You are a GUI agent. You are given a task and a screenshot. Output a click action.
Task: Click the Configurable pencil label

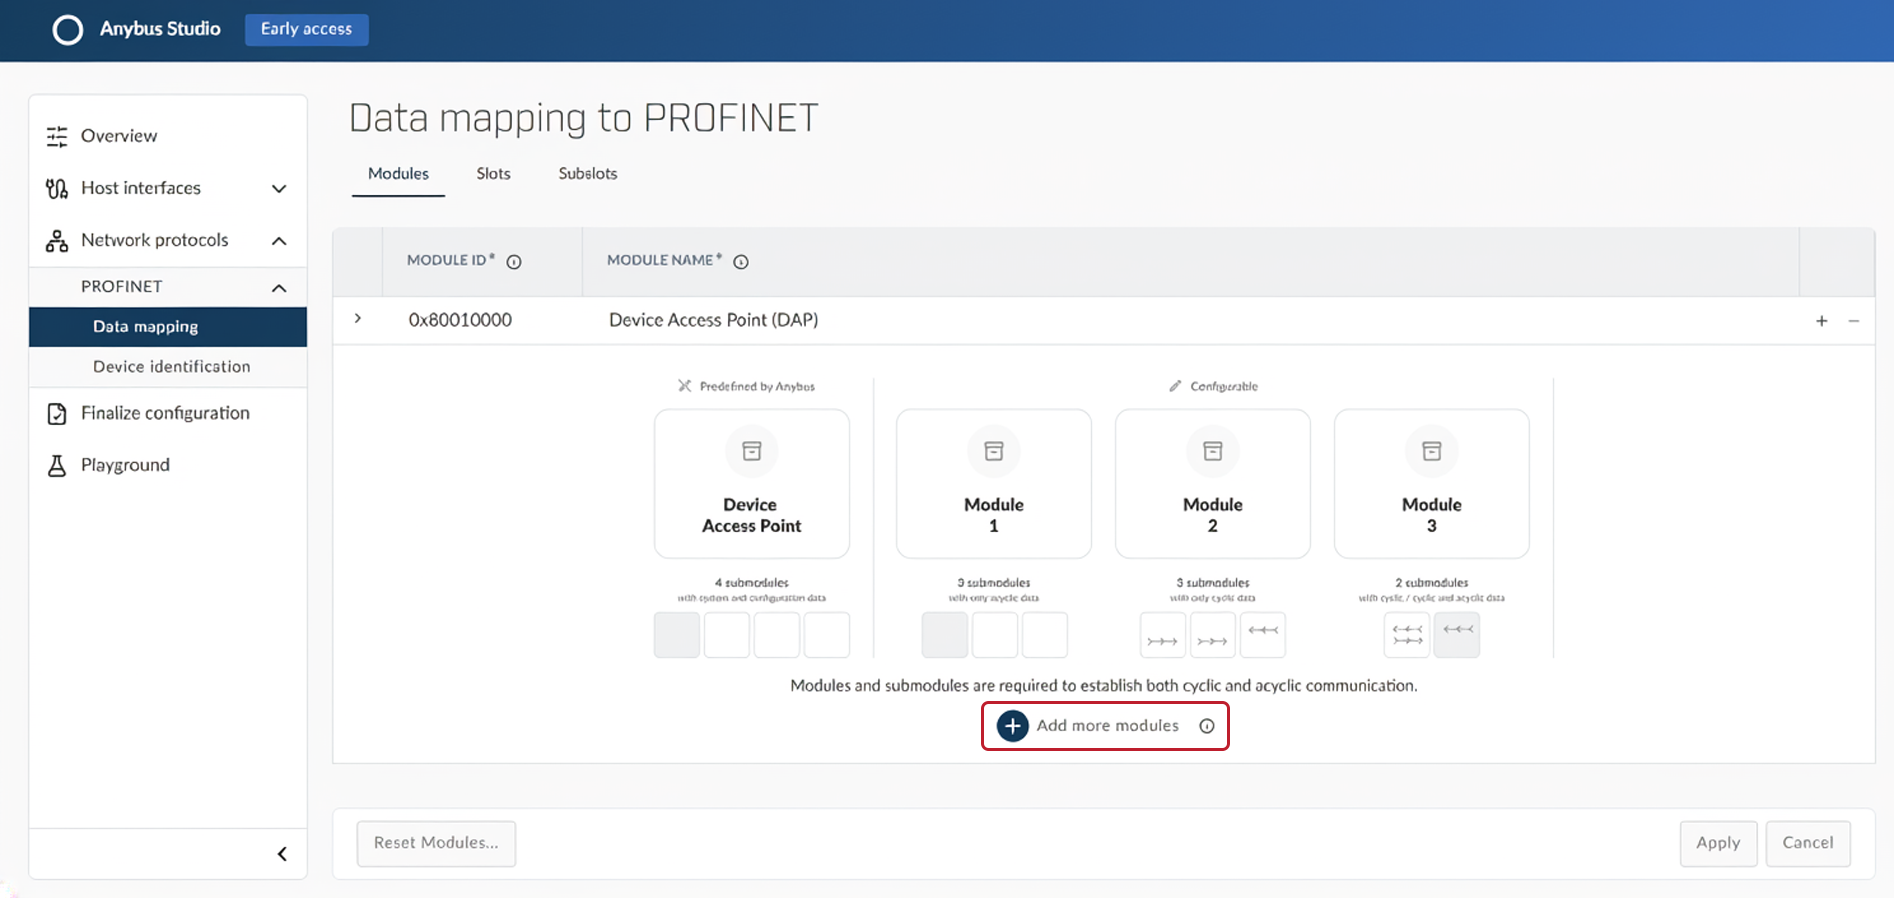[x=1214, y=386]
